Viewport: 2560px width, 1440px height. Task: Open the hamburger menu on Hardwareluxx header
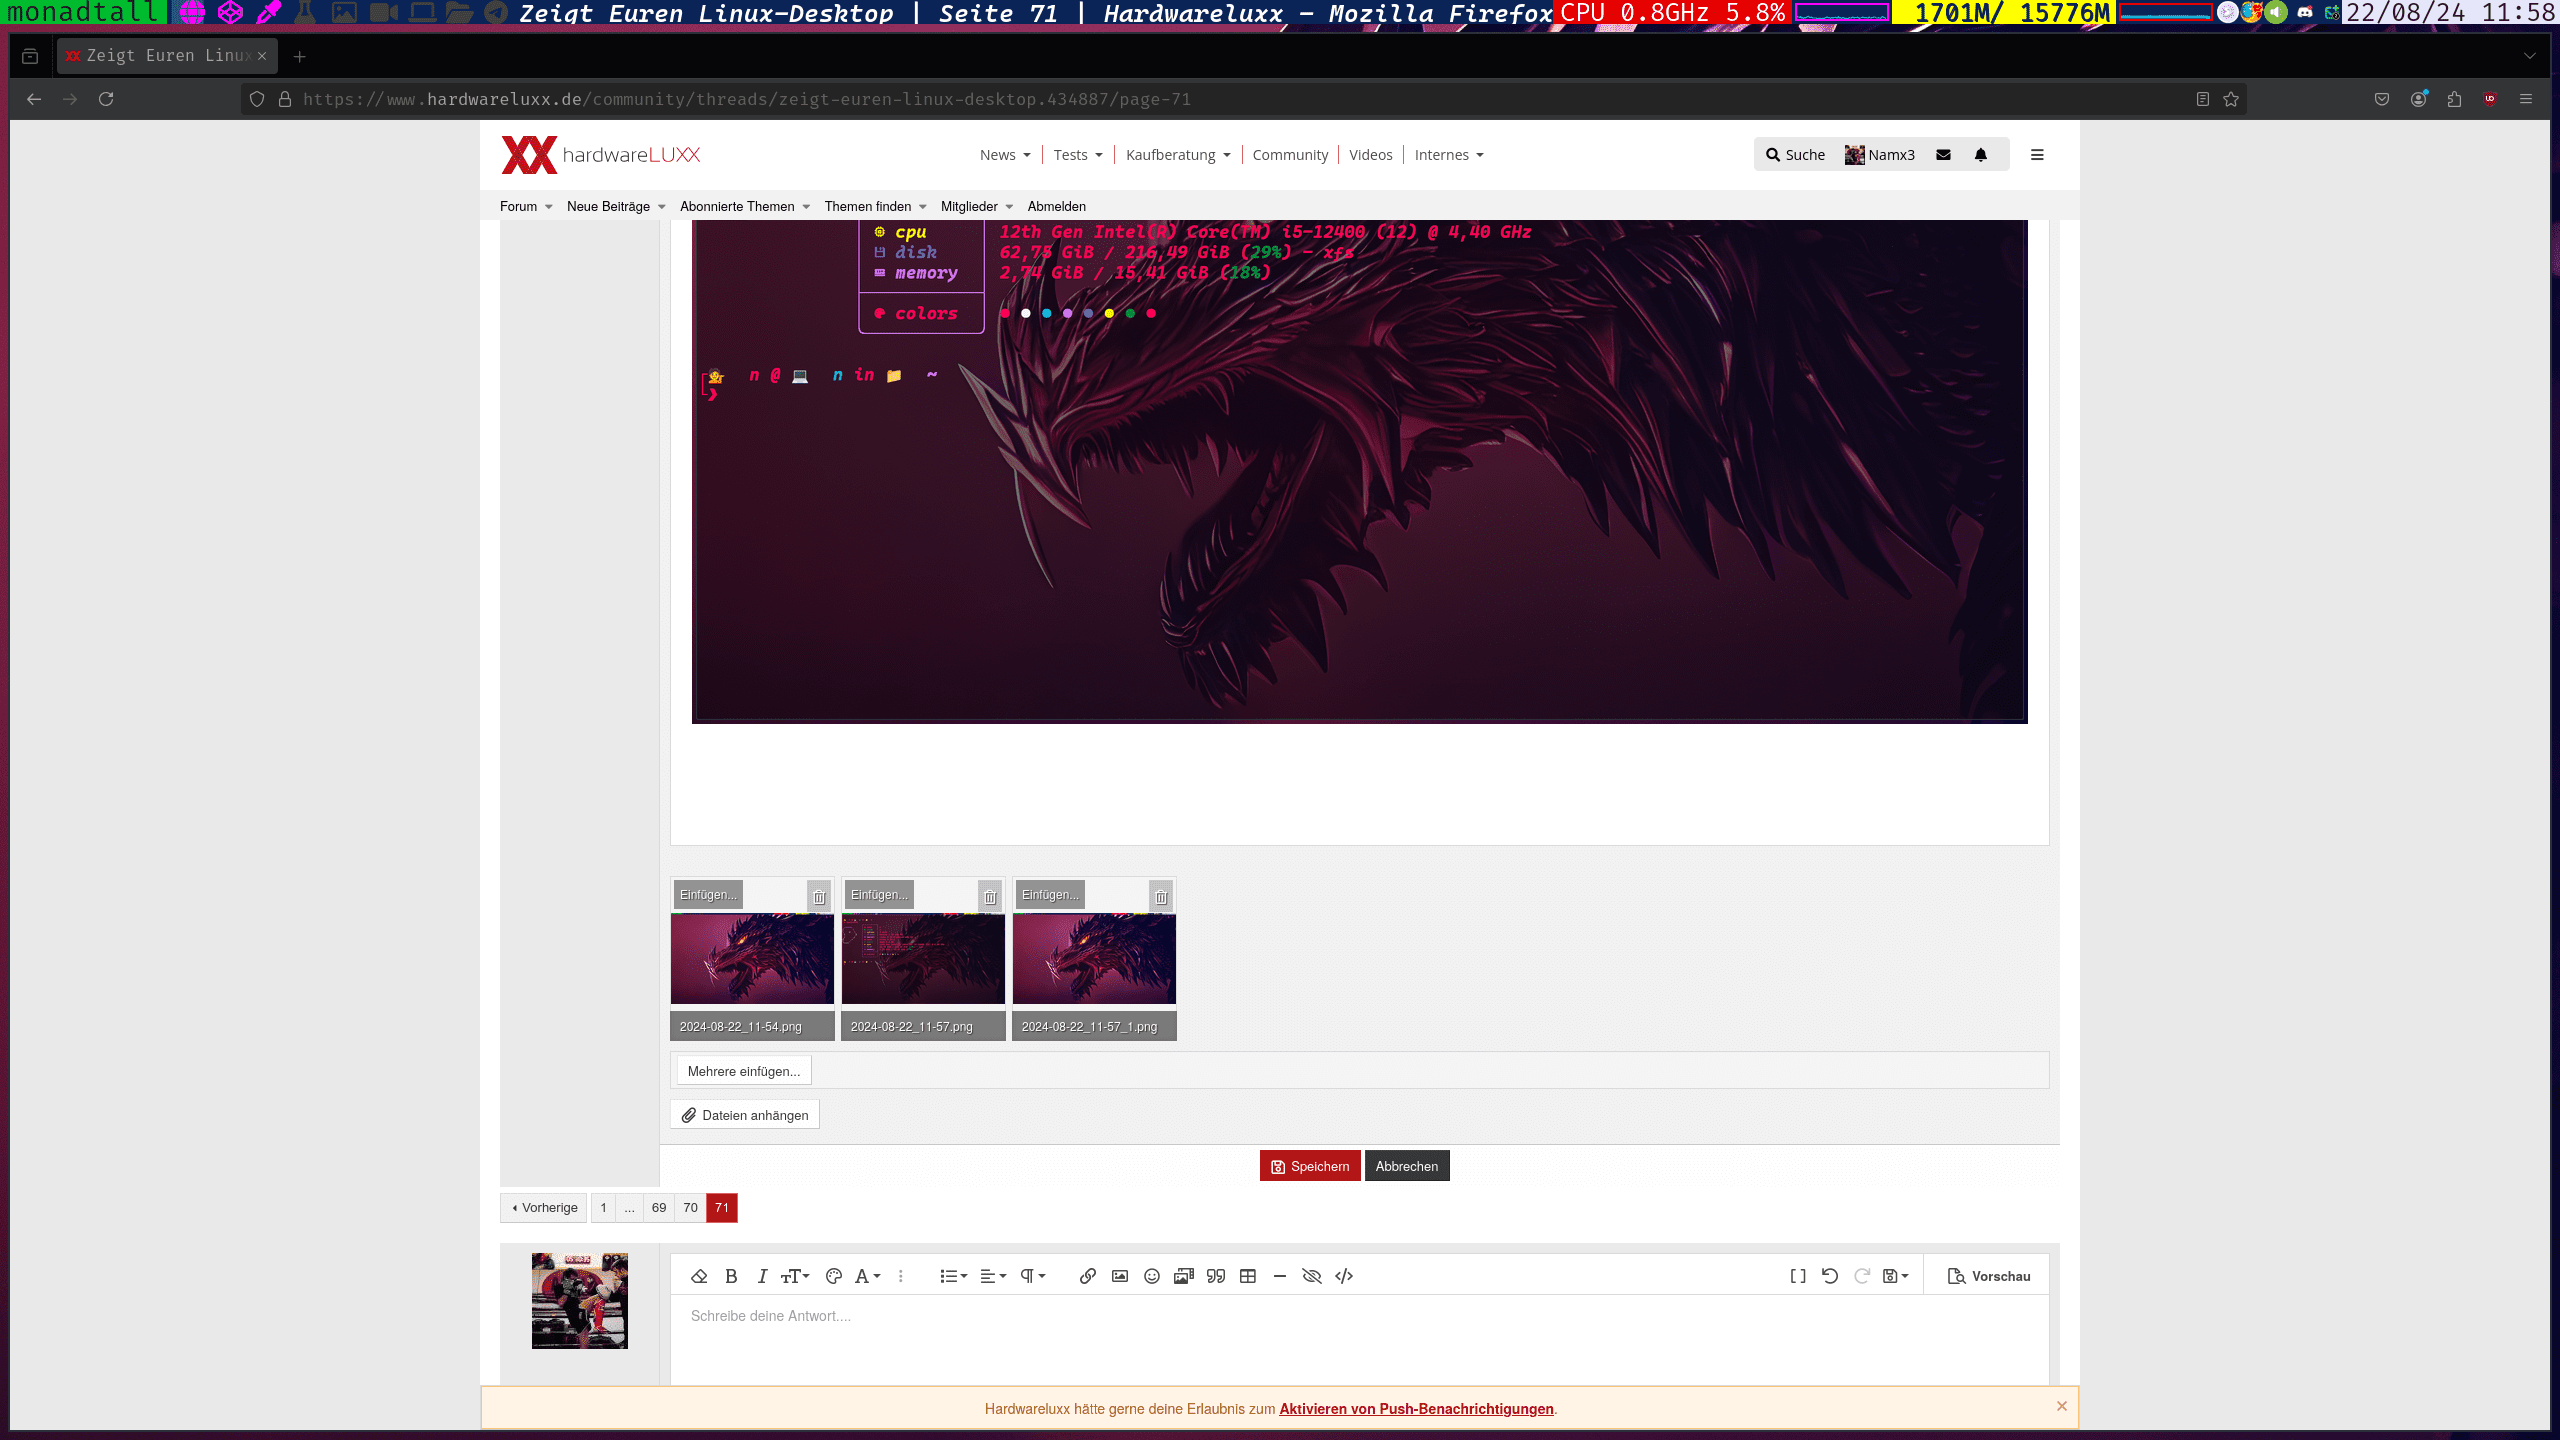[x=2037, y=155]
